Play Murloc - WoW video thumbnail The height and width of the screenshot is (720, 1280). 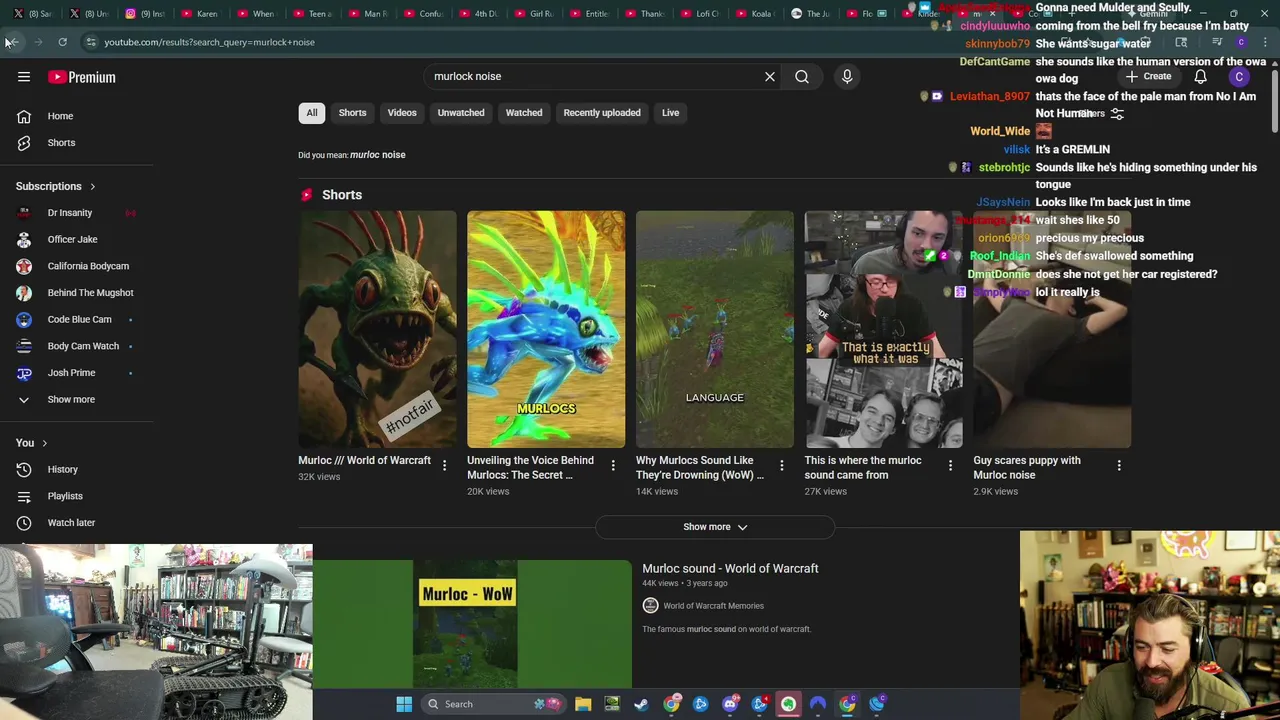(x=472, y=624)
